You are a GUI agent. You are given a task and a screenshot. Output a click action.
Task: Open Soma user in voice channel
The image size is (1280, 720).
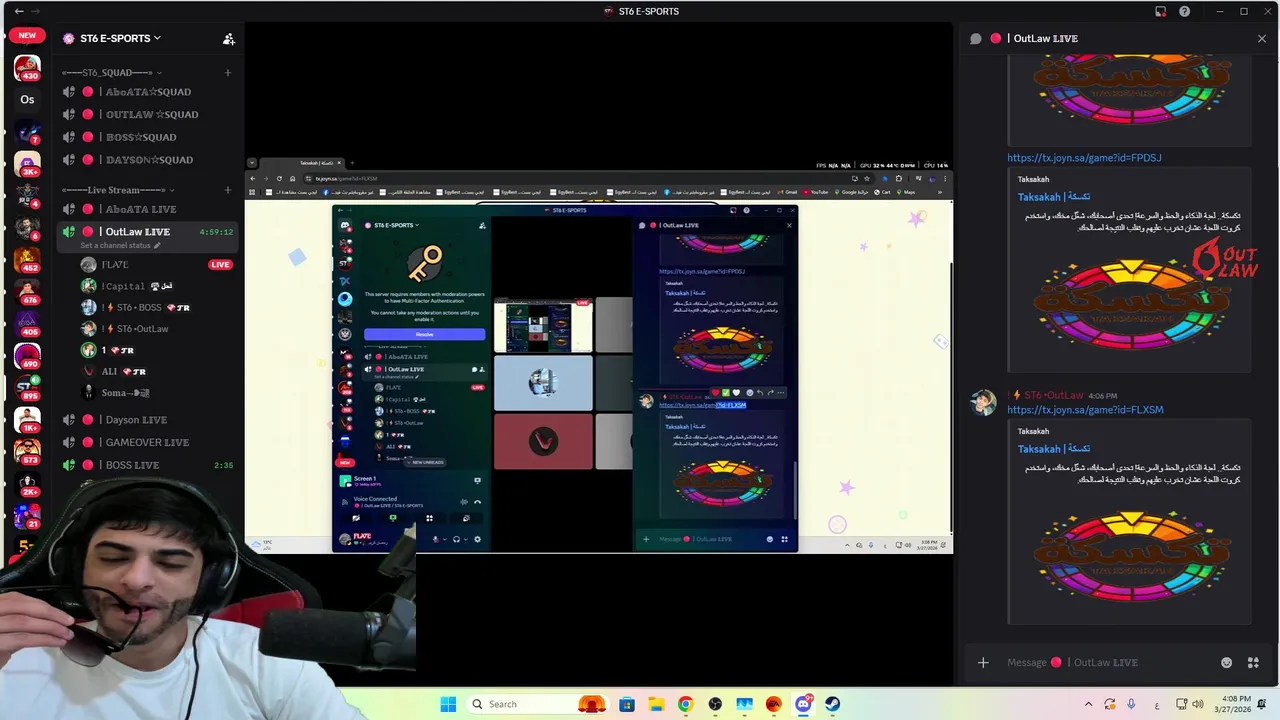[117, 393]
